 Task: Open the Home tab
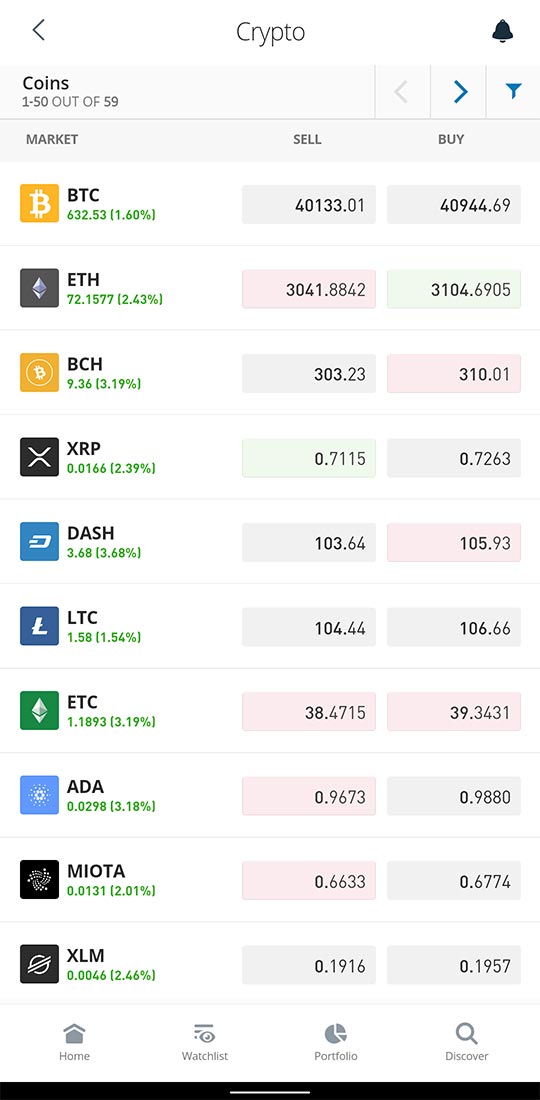tap(74, 1042)
